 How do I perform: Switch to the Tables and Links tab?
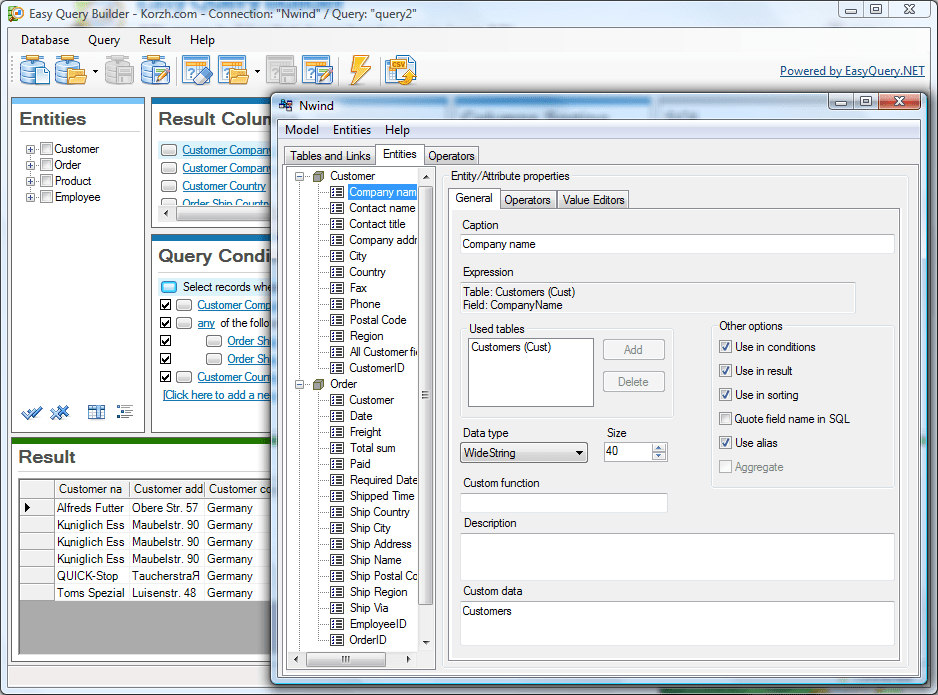[x=329, y=155]
